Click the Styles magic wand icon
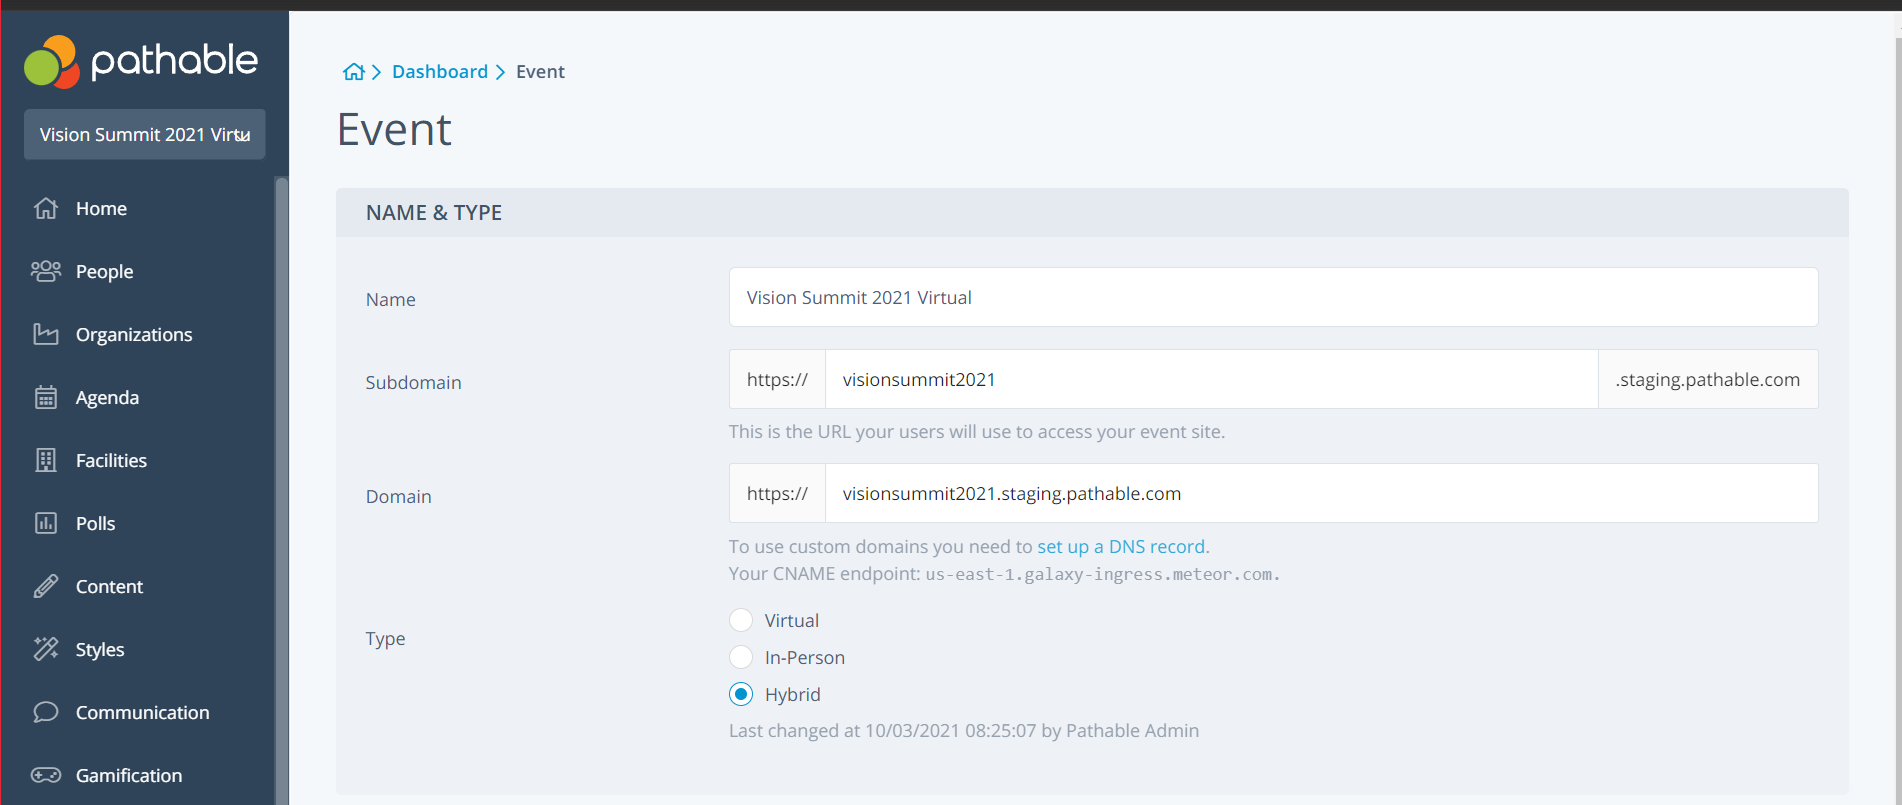The width and height of the screenshot is (1902, 805). (46, 649)
